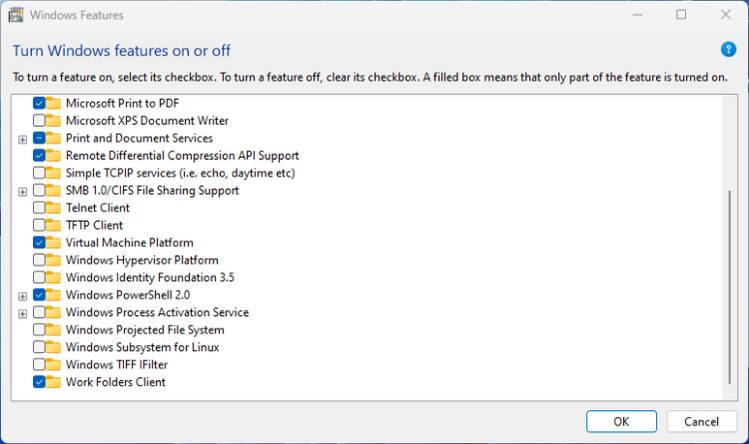
Task: Tick the Windows Projected File System checkbox
Action: 39,330
